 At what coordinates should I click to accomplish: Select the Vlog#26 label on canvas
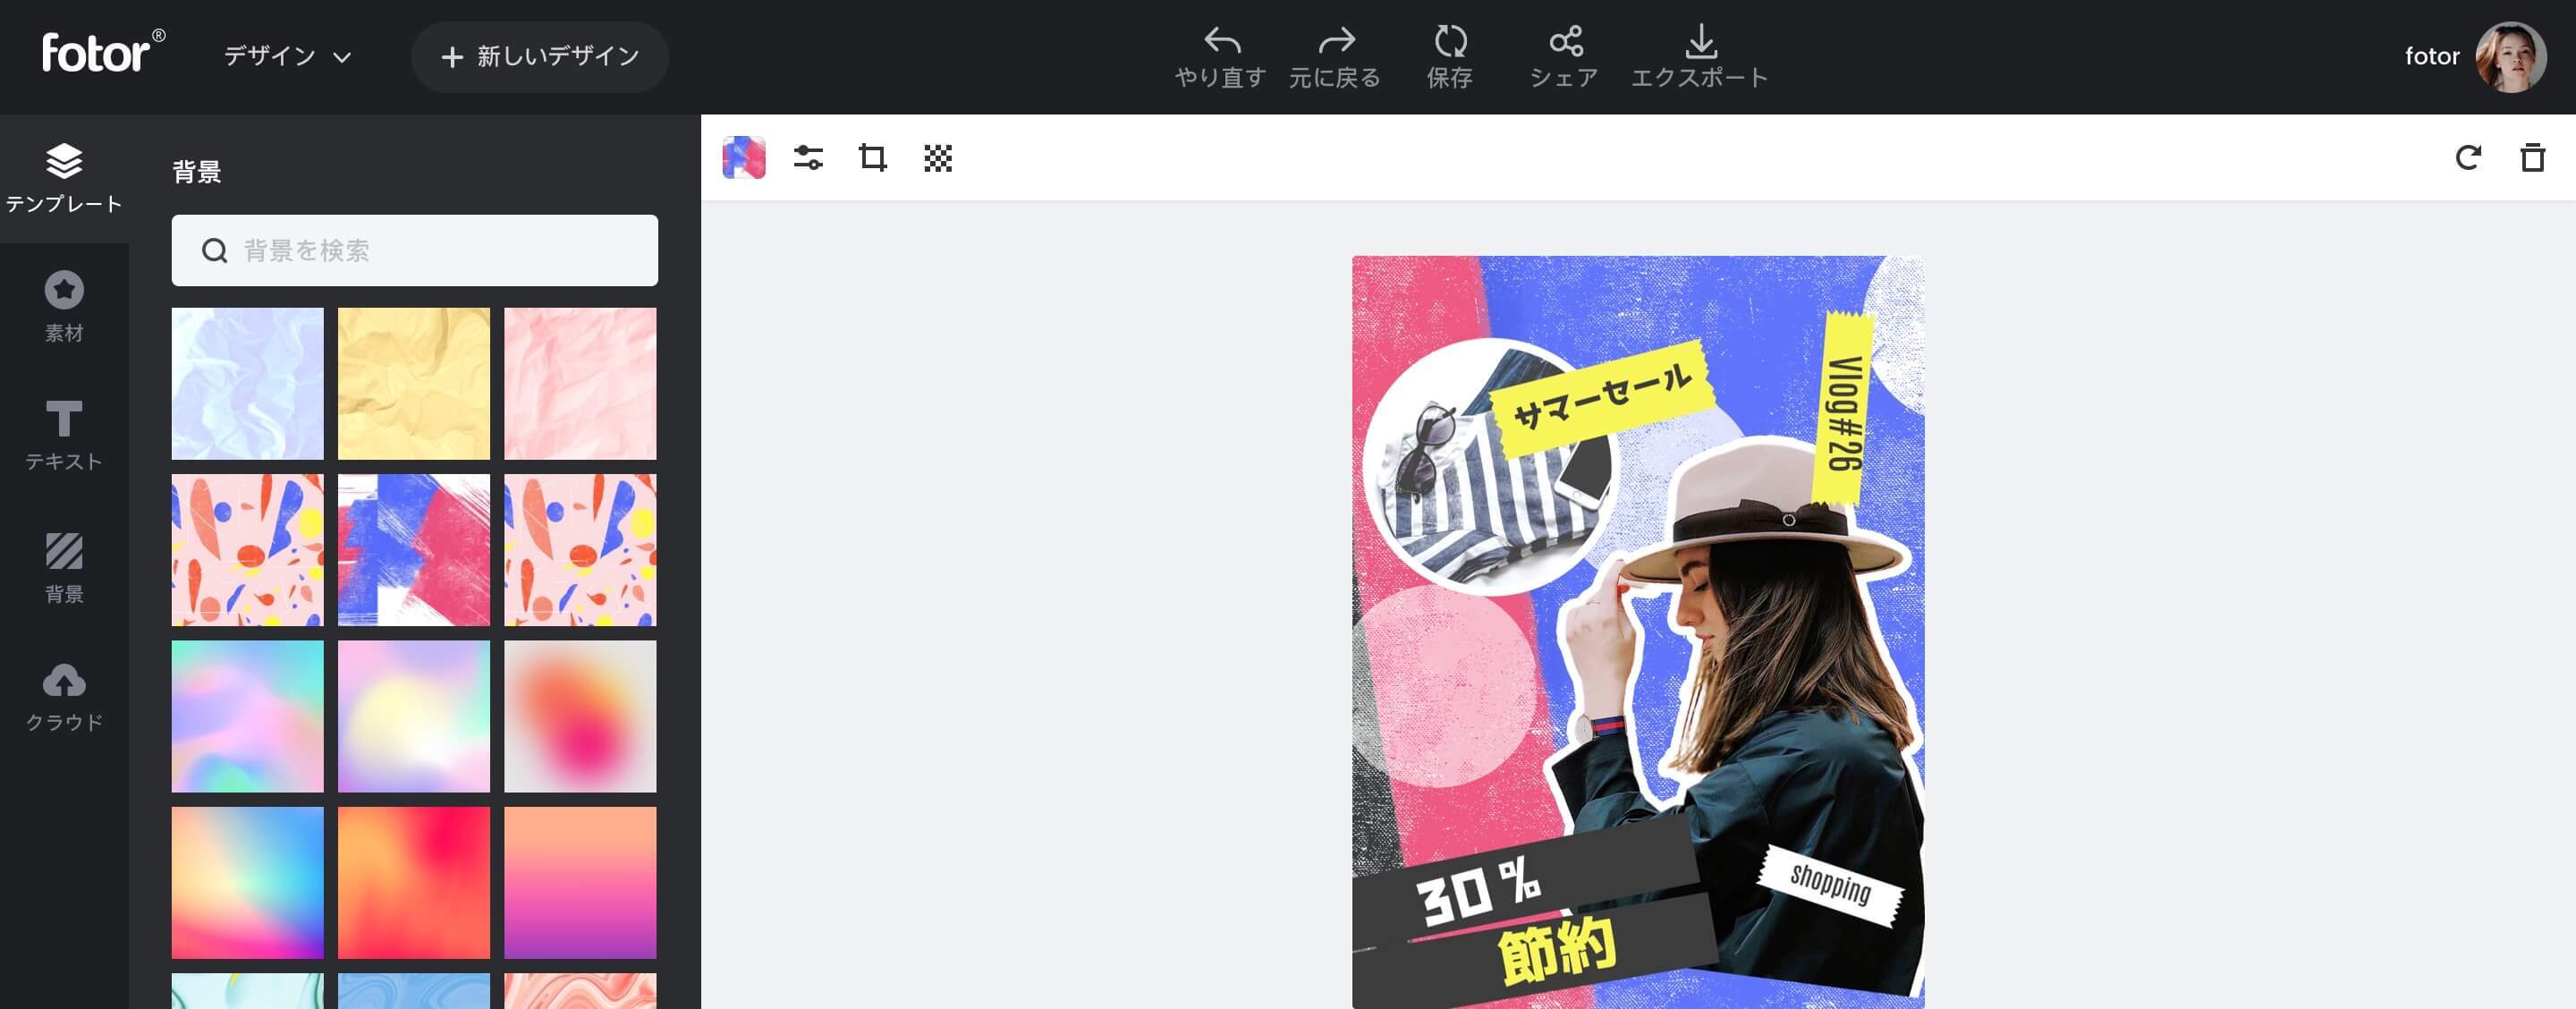point(1844,410)
